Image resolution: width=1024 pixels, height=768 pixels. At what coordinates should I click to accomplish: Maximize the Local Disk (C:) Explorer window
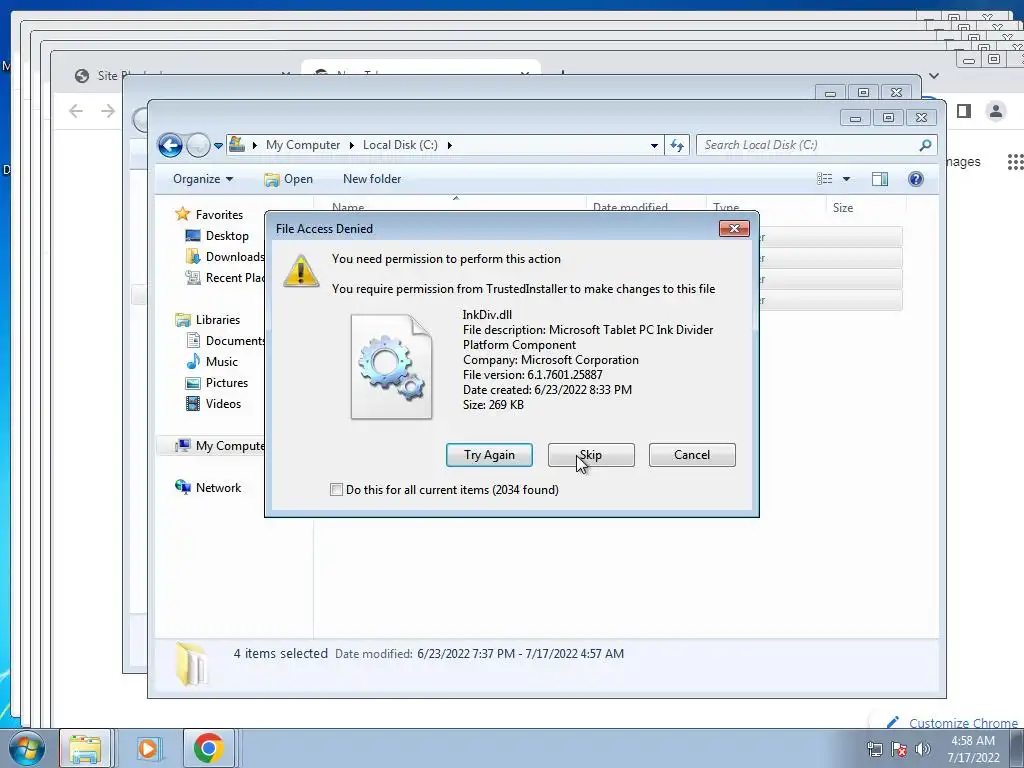[888, 118]
